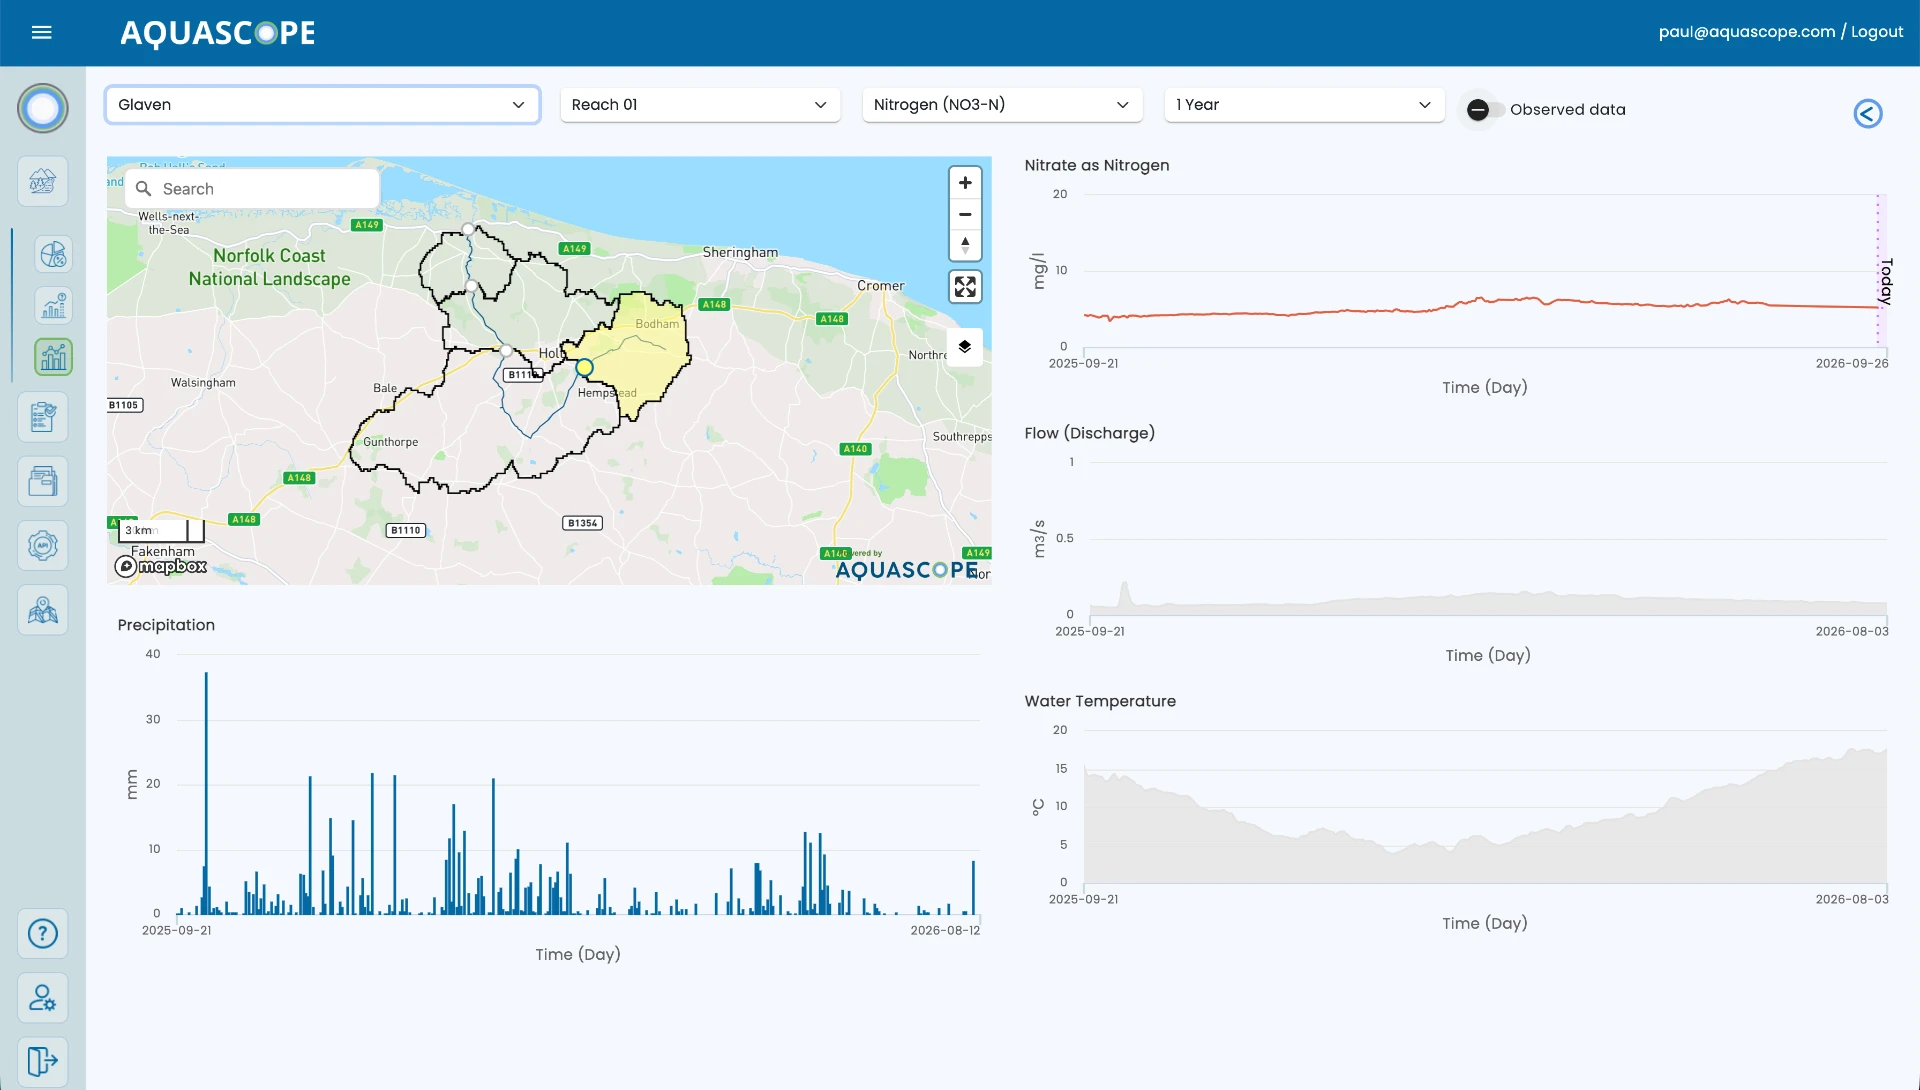Toggle the Observed data switch
Viewport: 1920px width, 1090px height.
pyautogui.click(x=1484, y=110)
